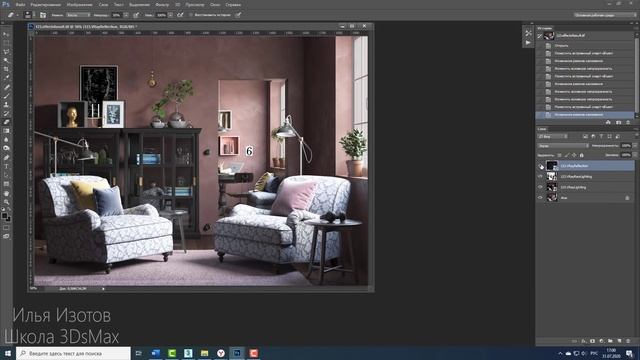Click the foreground color swatch

click(4, 215)
